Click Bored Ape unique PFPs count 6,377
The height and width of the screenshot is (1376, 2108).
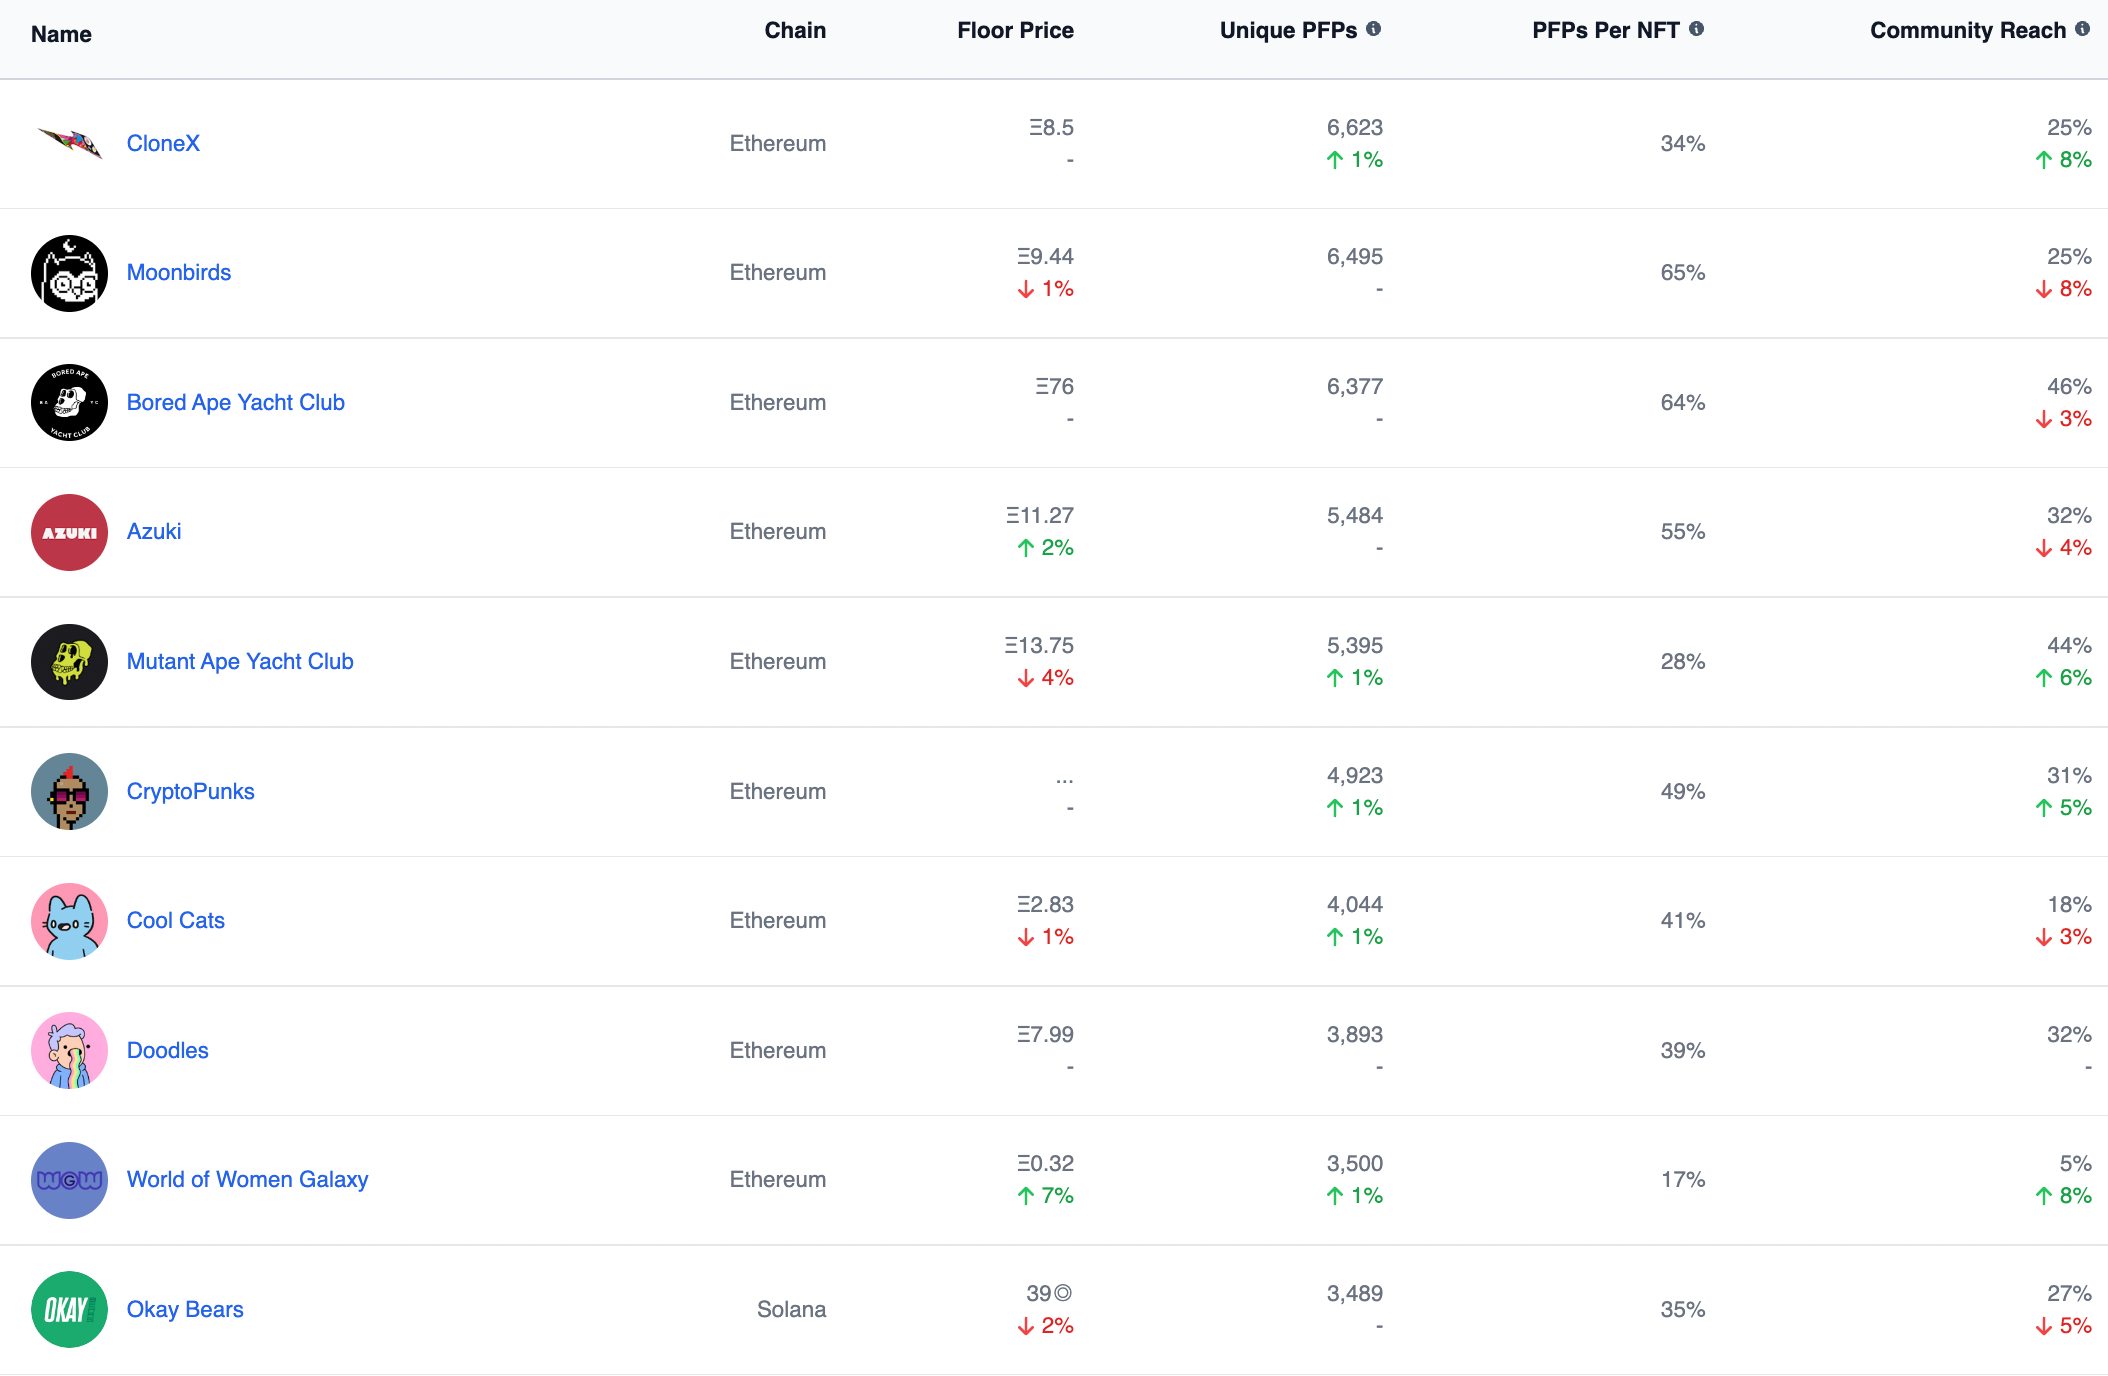point(1355,386)
